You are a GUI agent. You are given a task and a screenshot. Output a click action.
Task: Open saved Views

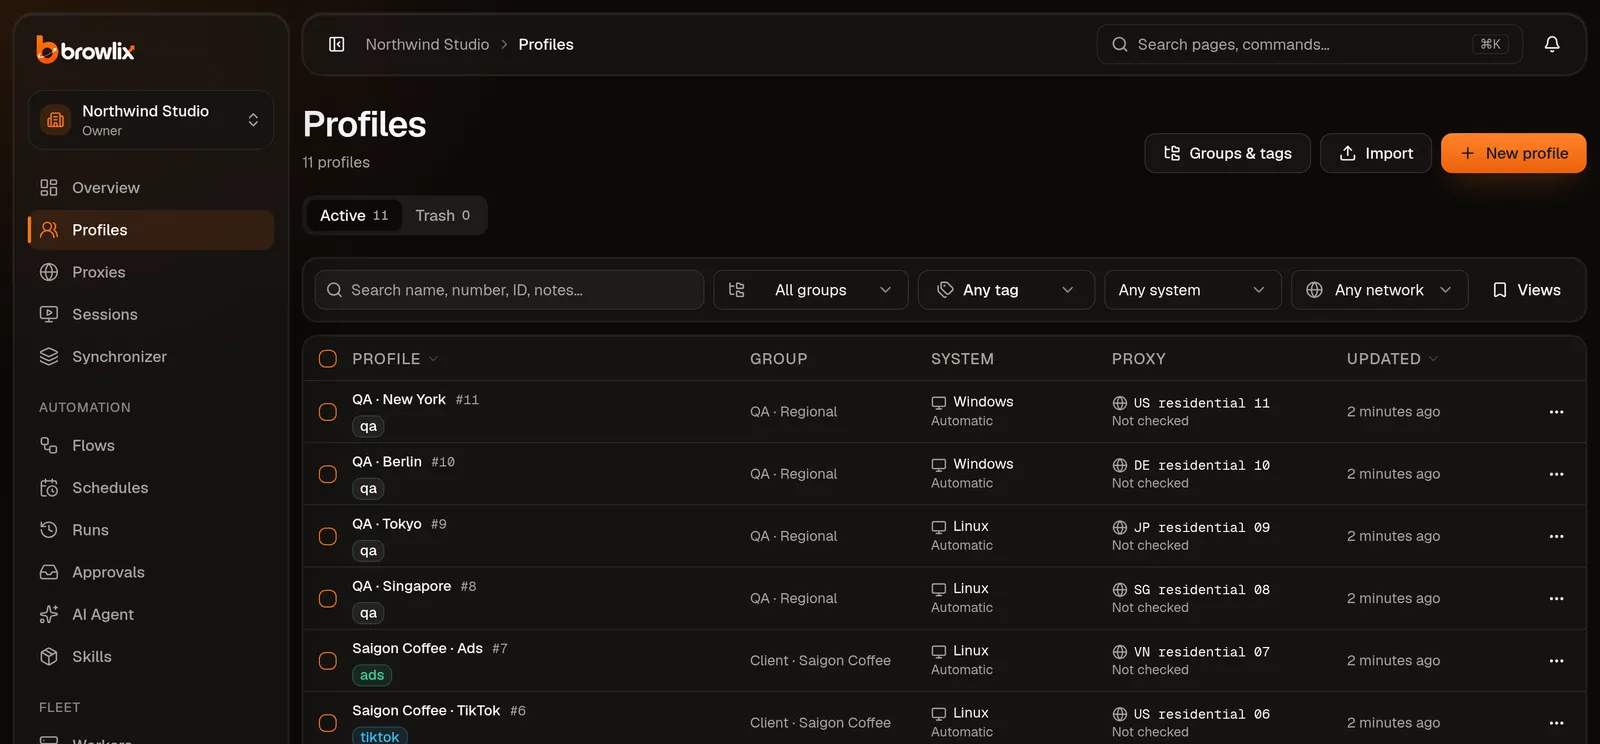pyautogui.click(x=1526, y=290)
